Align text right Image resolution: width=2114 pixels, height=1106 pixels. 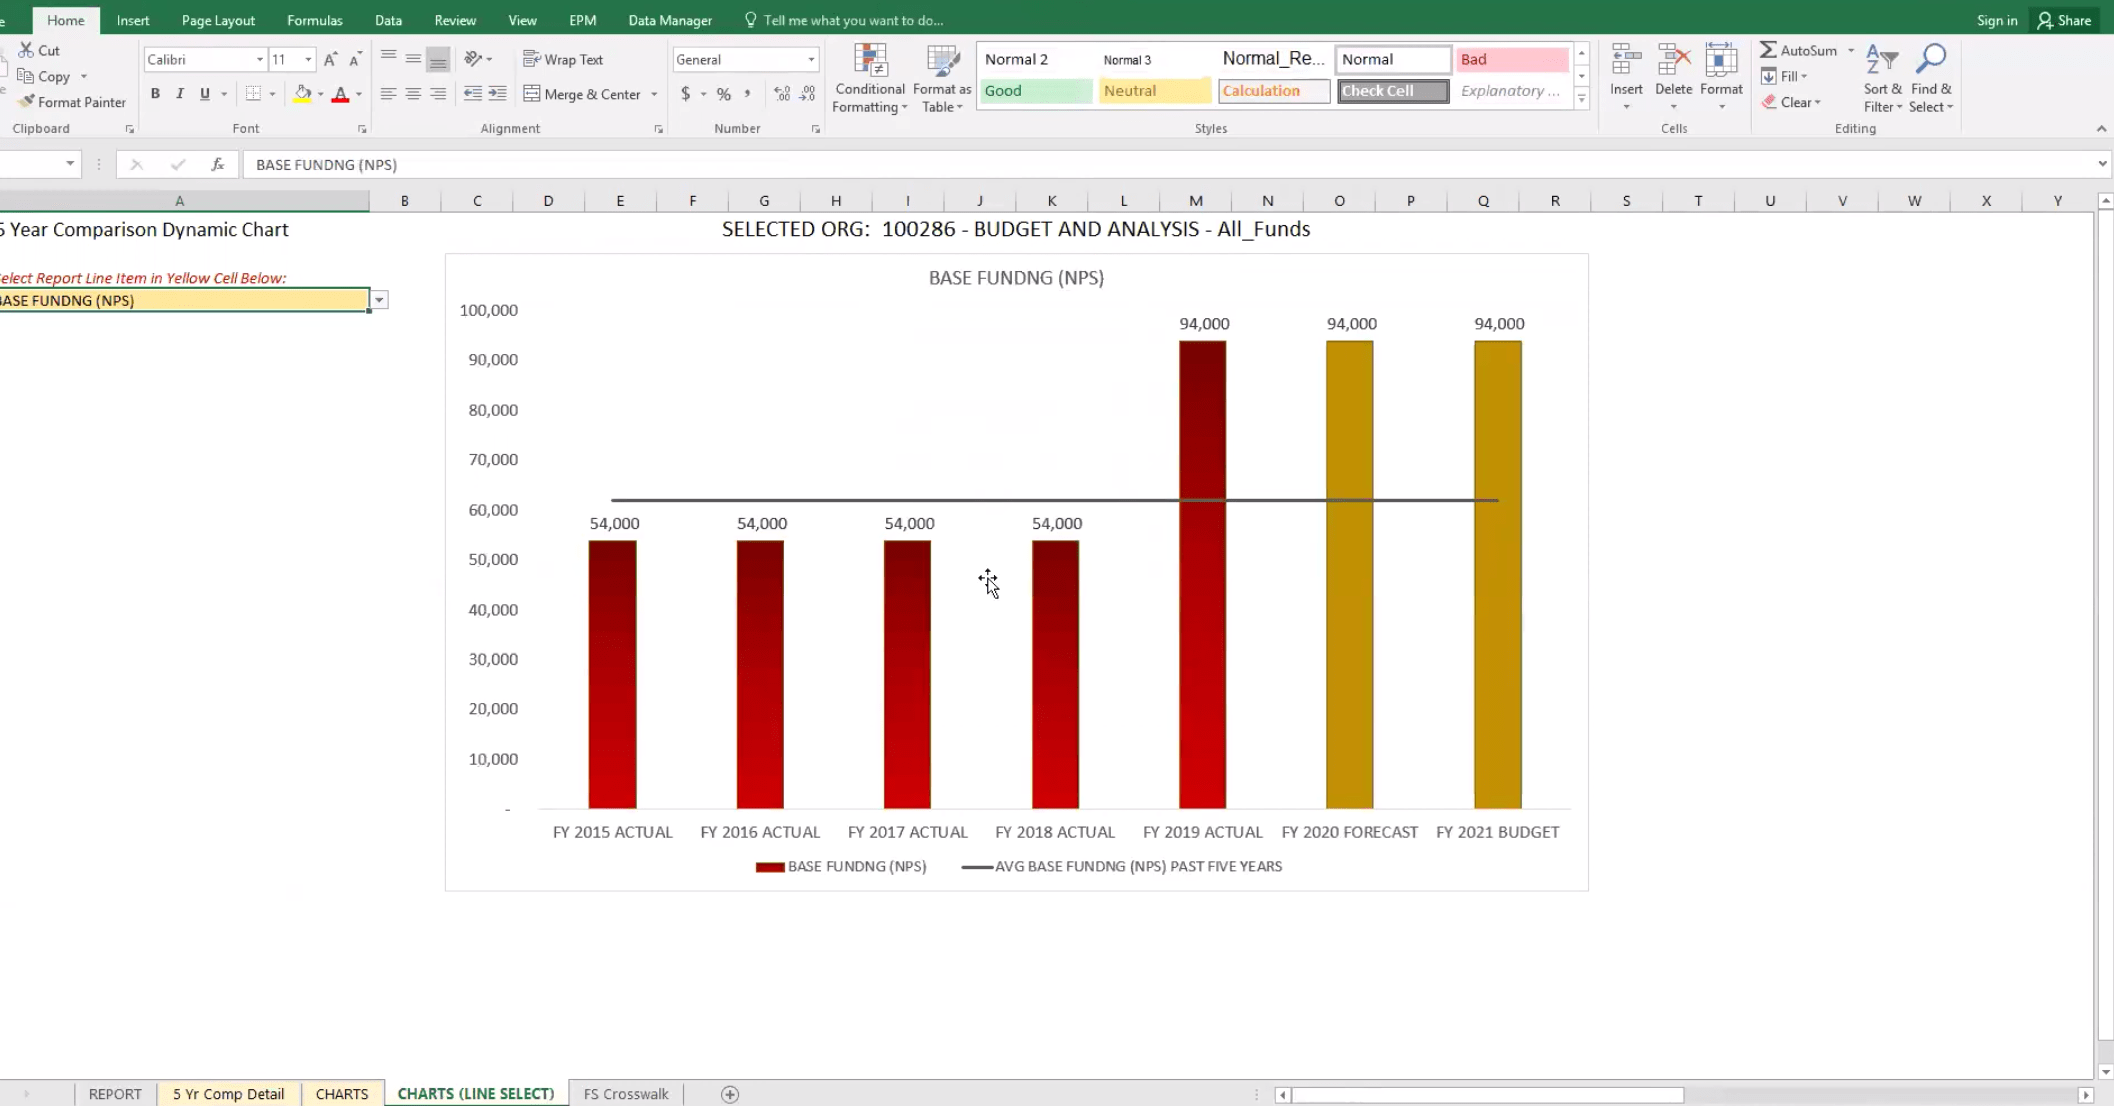pos(438,94)
